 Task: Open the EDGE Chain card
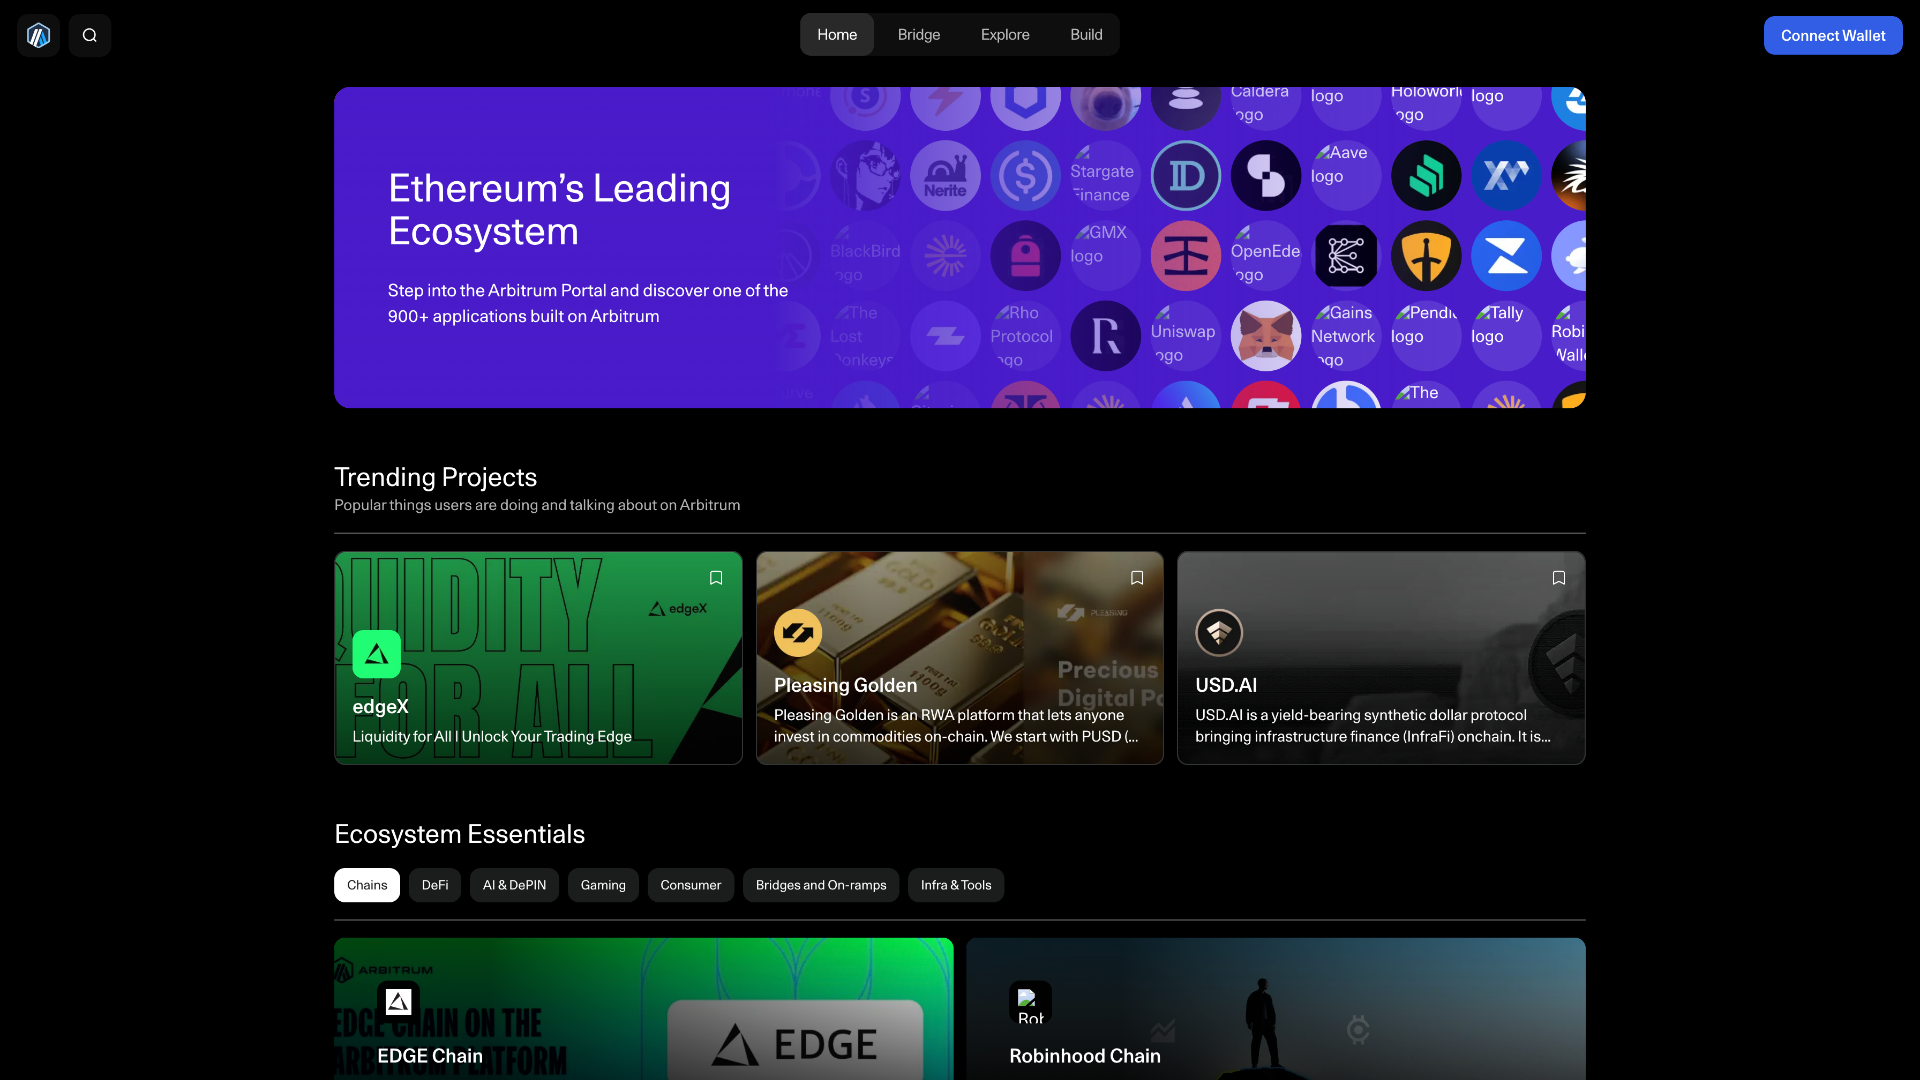(x=644, y=1009)
